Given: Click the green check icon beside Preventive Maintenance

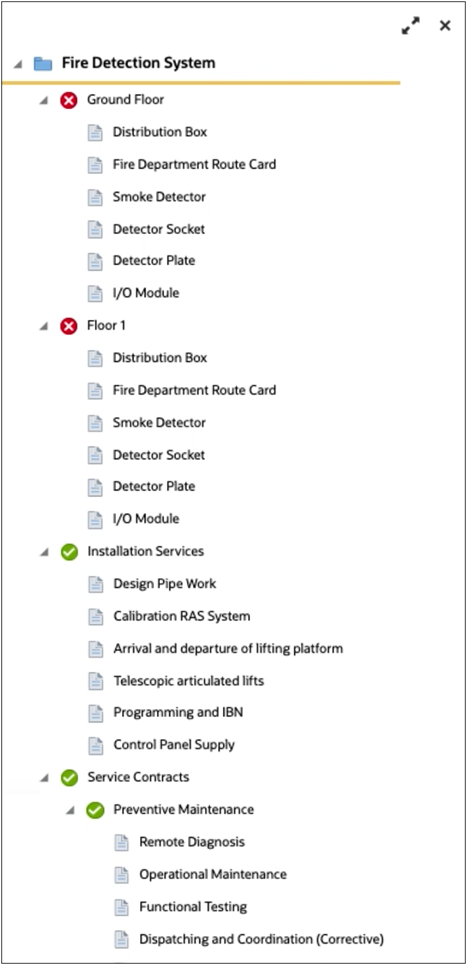Looking at the screenshot, I should (x=95, y=811).
